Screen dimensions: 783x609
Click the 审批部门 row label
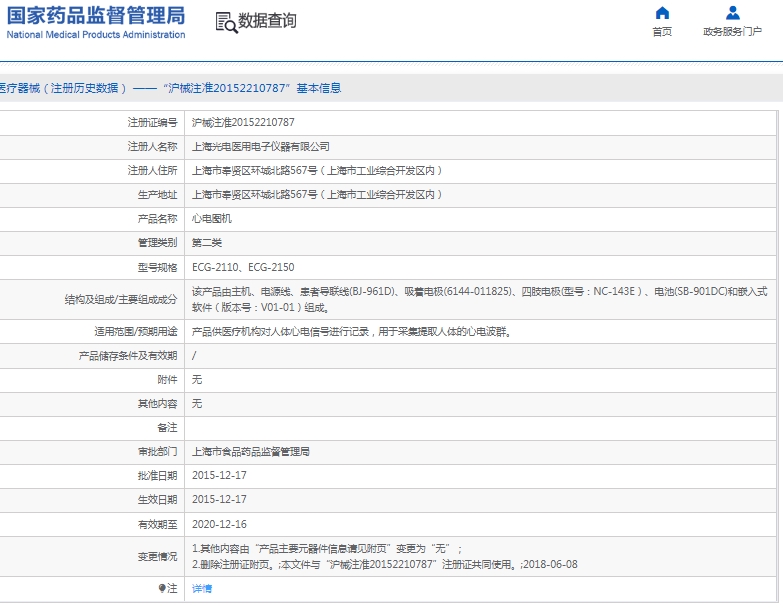157,452
